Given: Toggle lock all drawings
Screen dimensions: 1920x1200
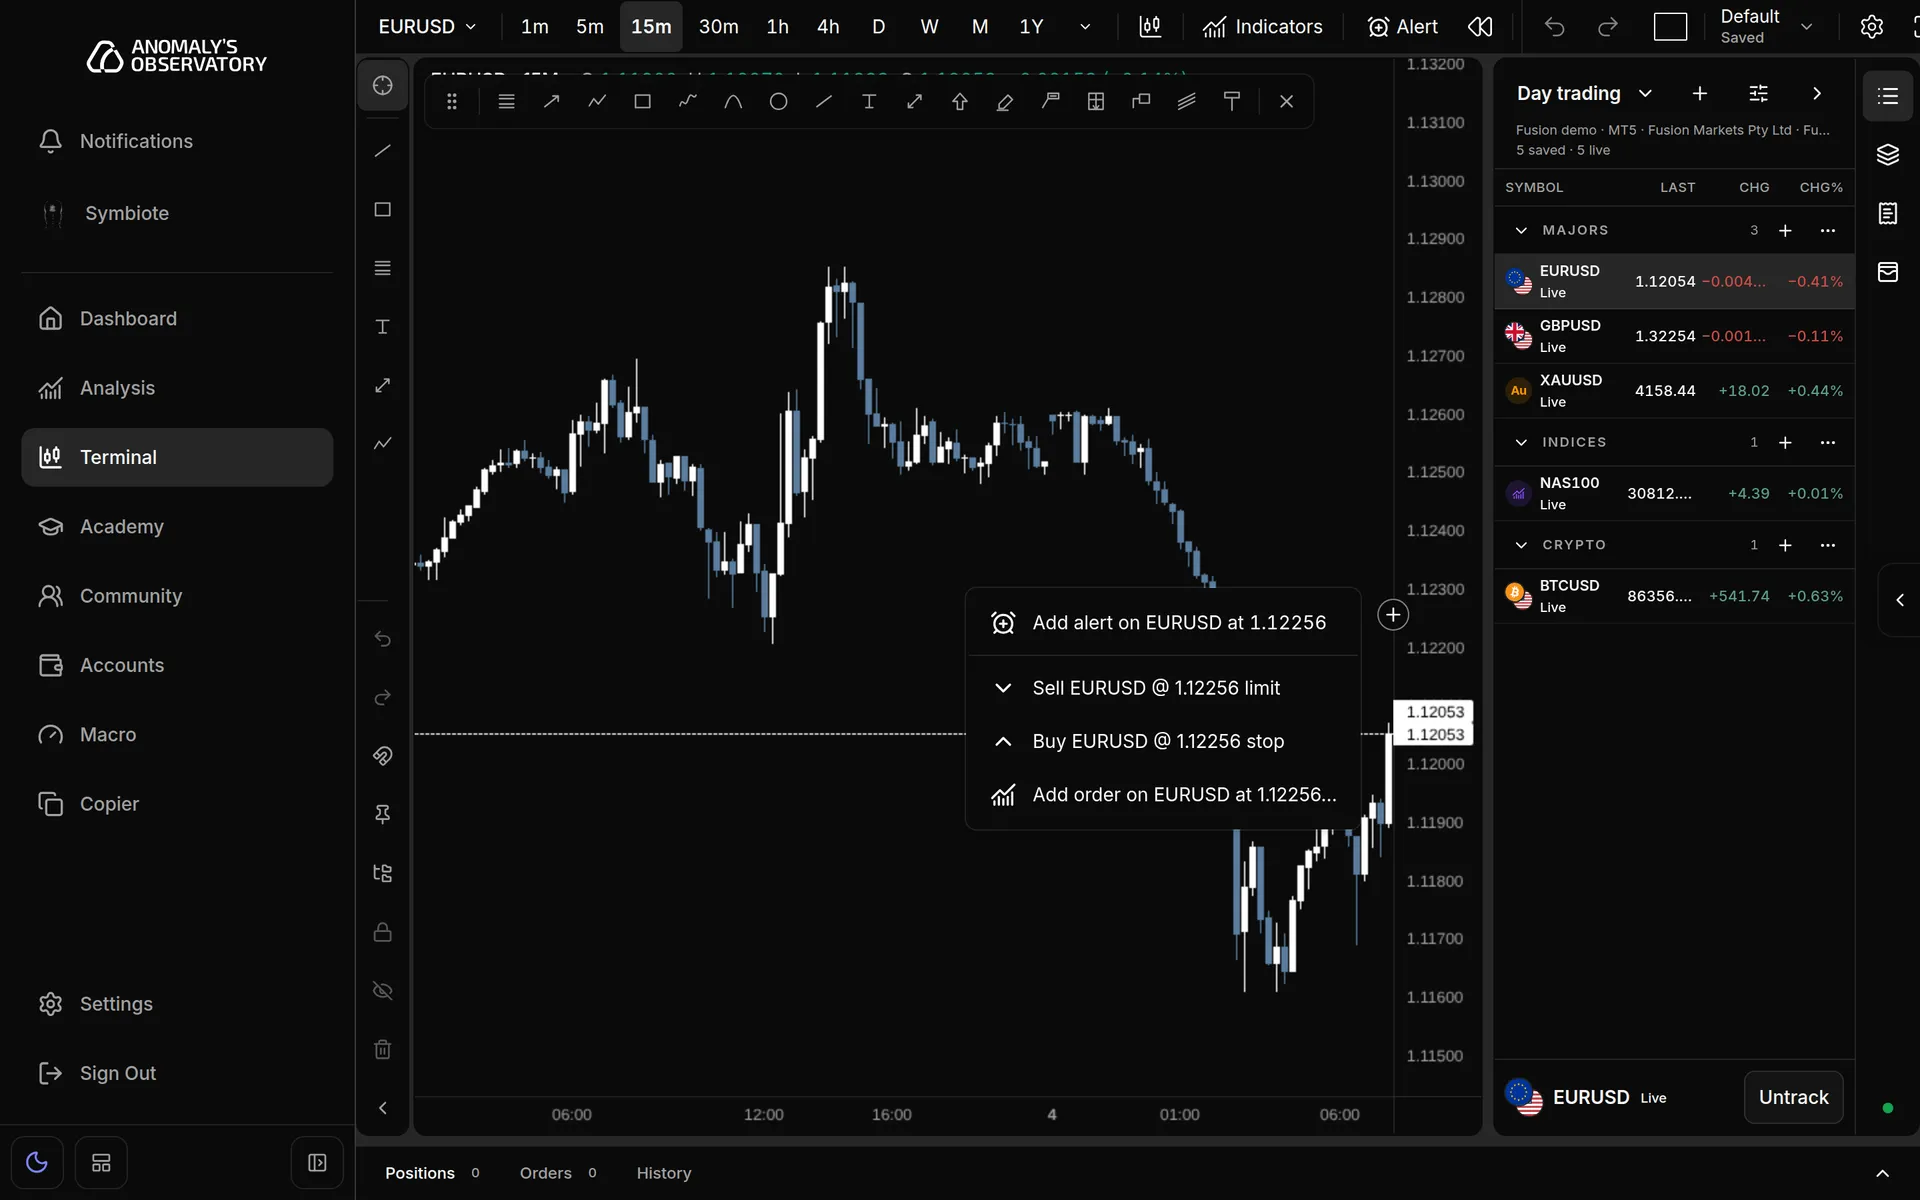Looking at the screenshot, I should coord(382,932).
